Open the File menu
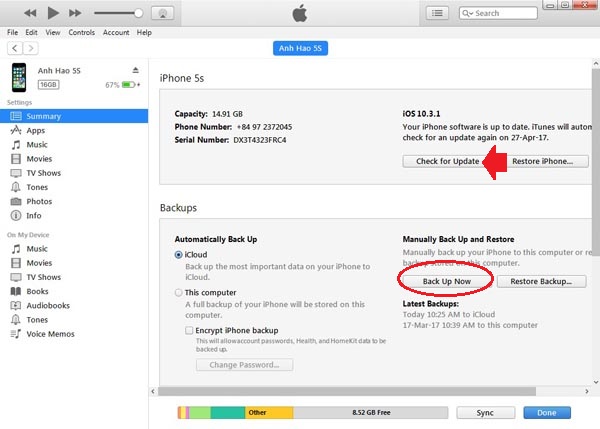 pyautogui.click(x=13, y=33)
